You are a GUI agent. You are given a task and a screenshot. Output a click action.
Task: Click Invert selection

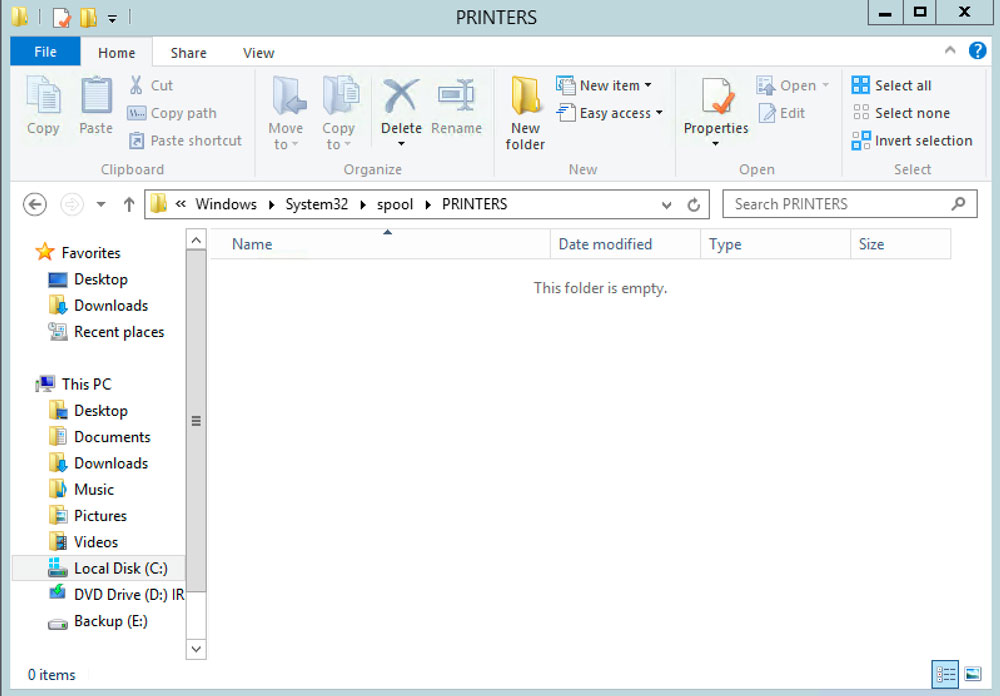click(x=912, y=141)
